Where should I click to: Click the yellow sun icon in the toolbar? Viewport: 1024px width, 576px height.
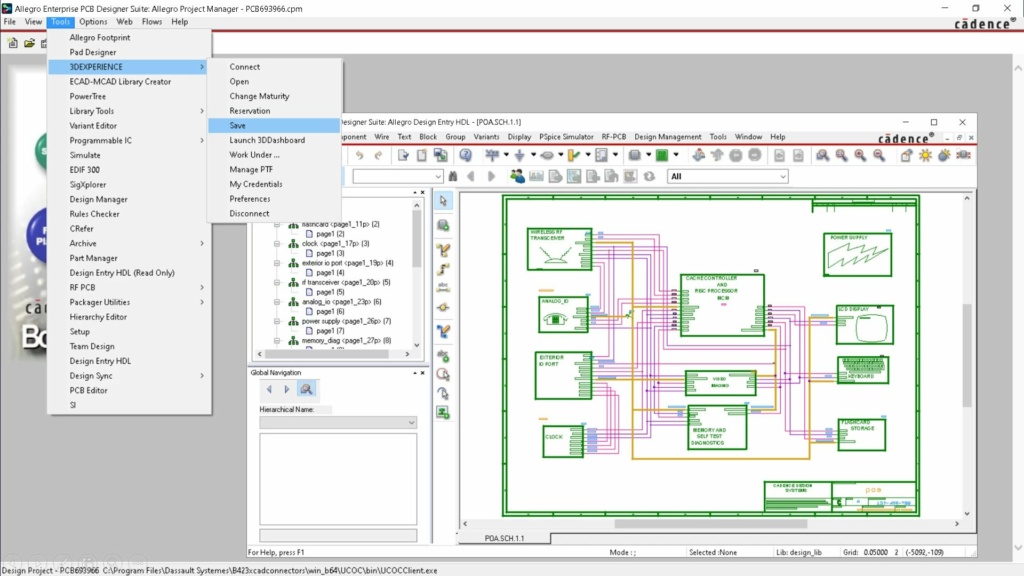[925, 155]
